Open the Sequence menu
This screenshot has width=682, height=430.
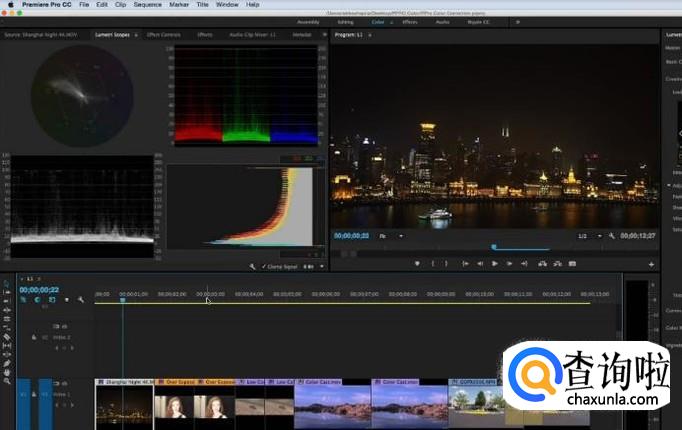[147, 4]
